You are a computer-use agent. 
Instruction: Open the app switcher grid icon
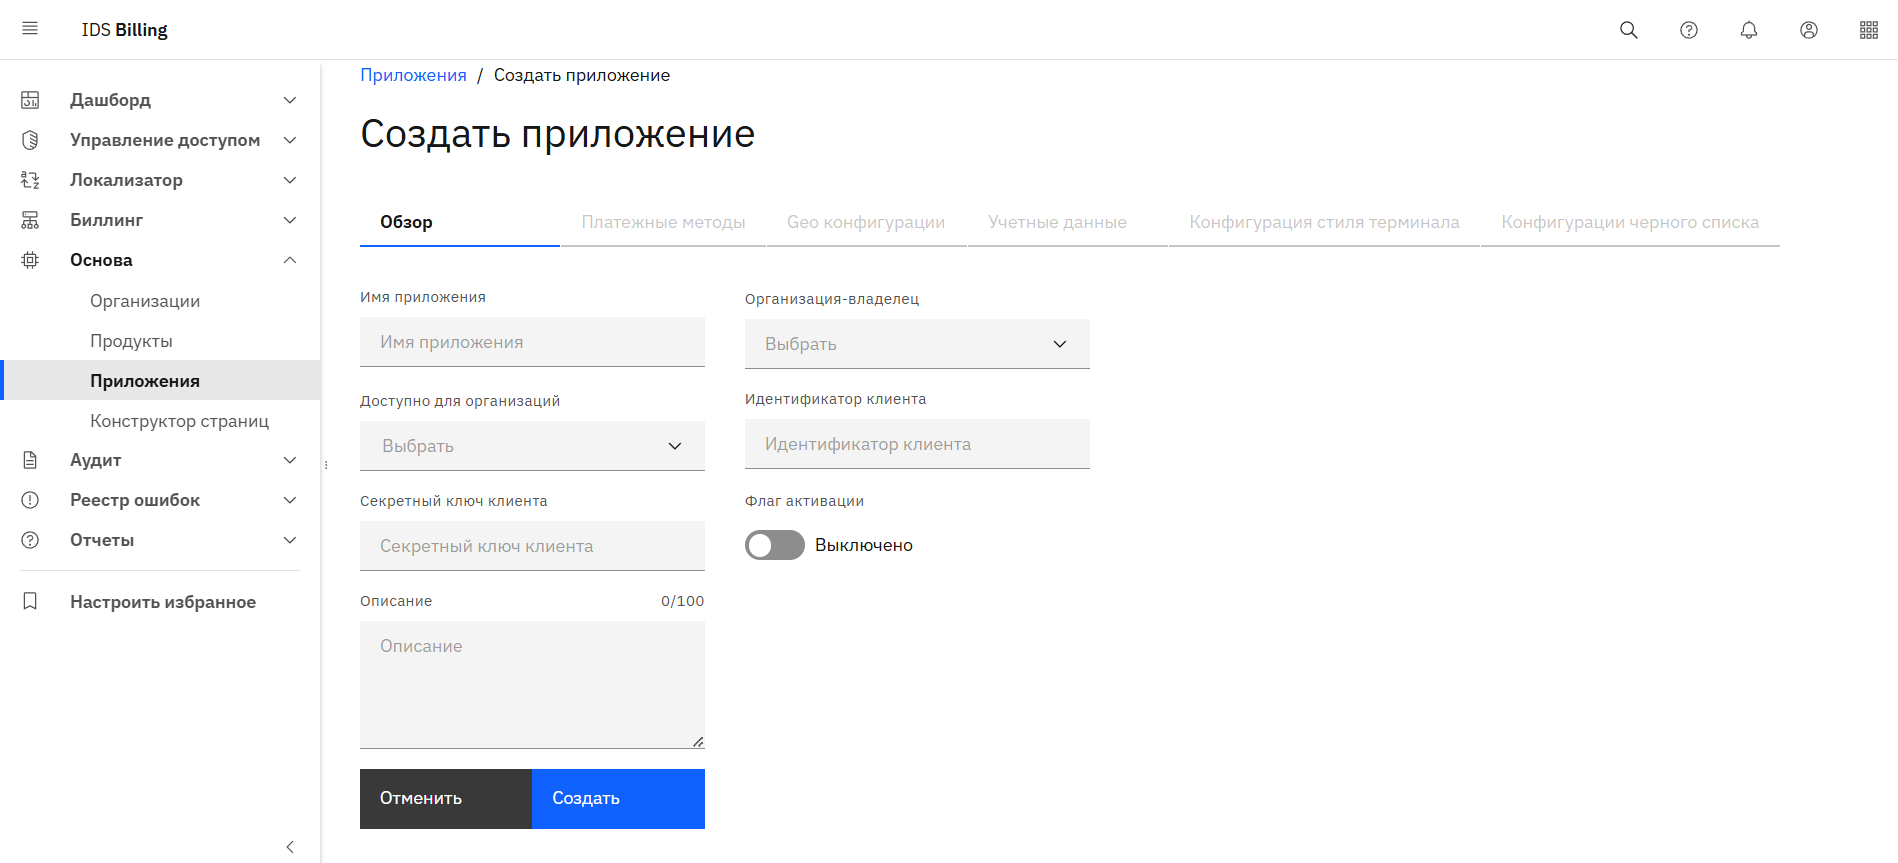pyautogui.click(x=1868, y=30)
